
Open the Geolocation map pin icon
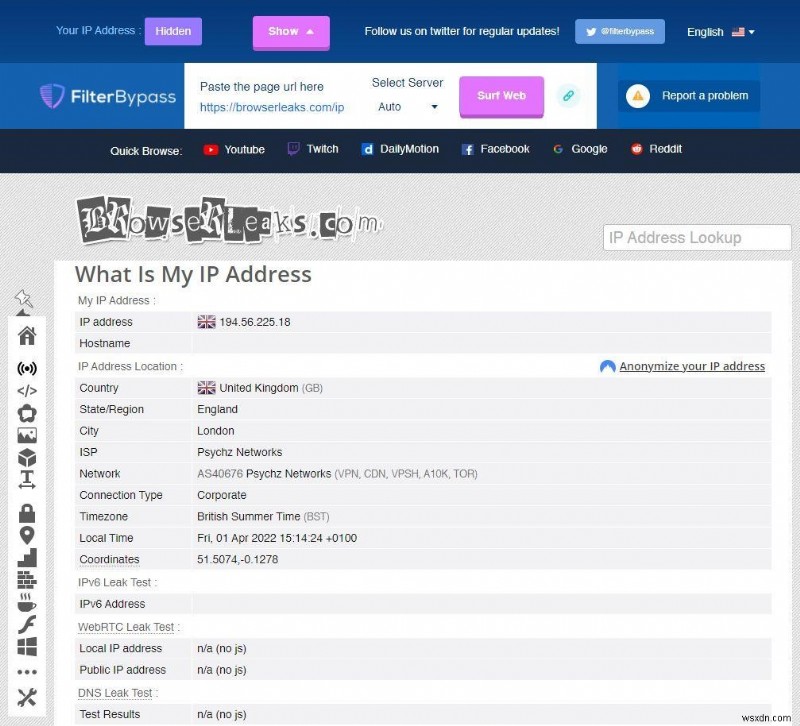[x=27, y=535]
